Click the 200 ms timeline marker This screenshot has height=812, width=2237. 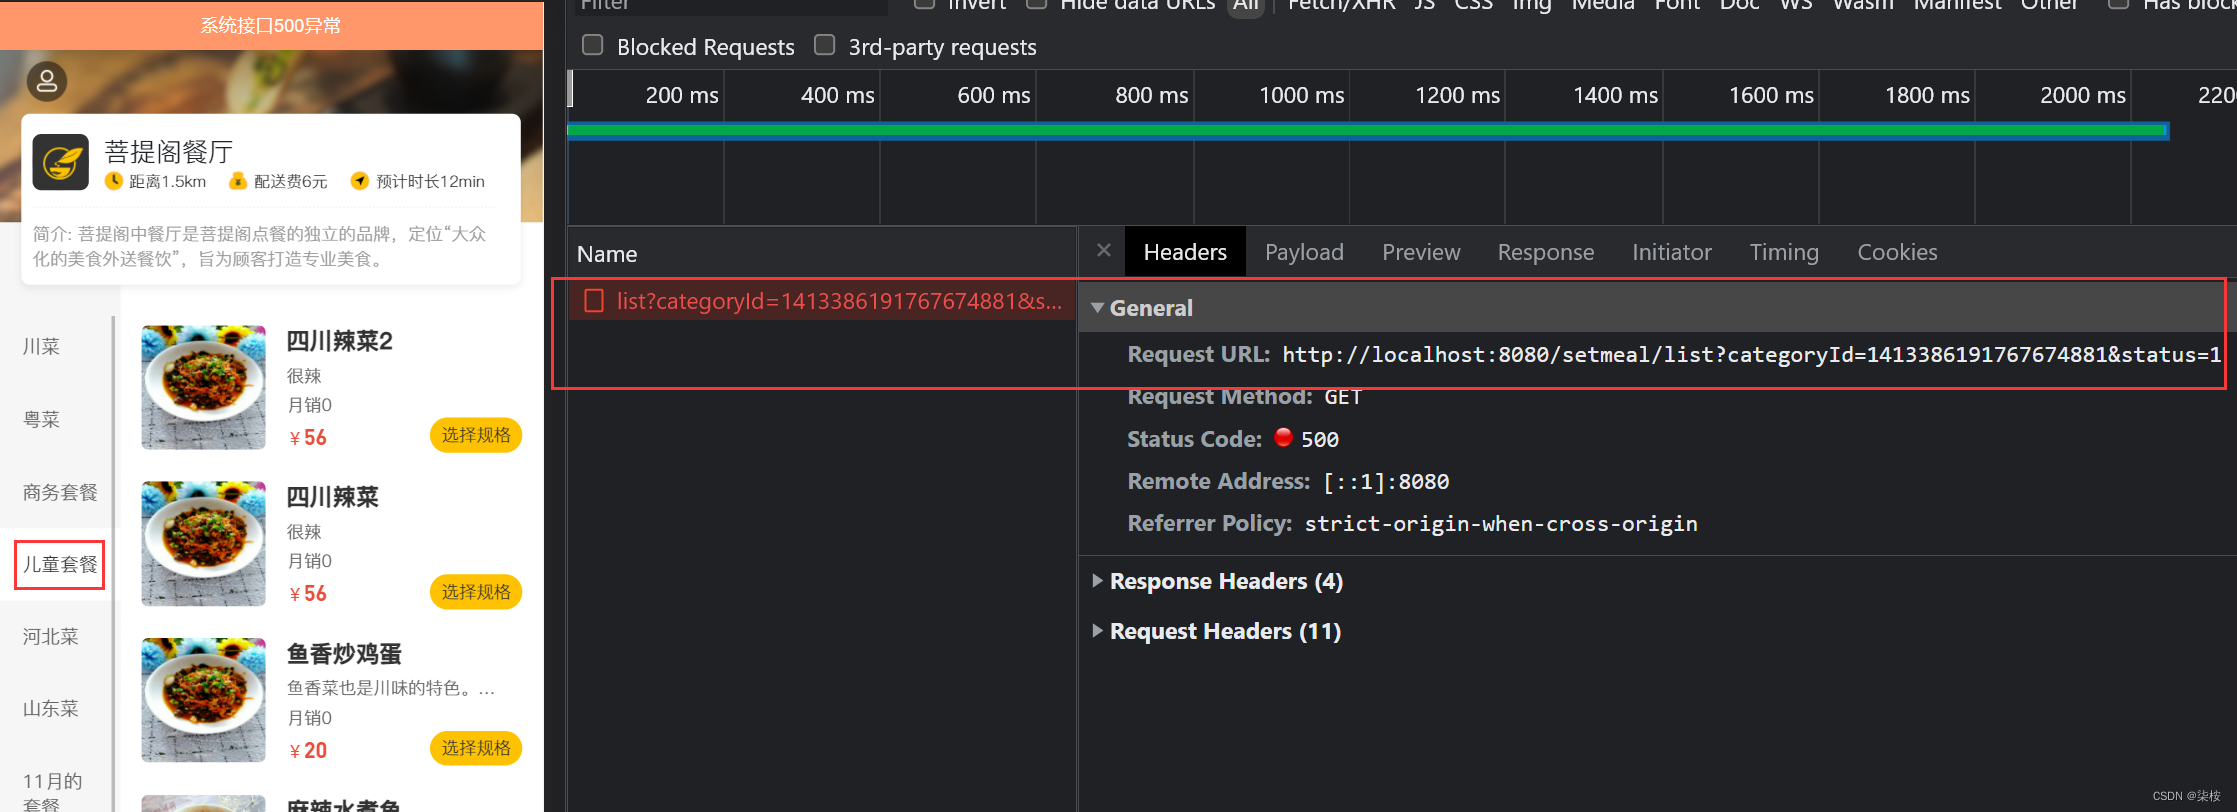point(682,95)
